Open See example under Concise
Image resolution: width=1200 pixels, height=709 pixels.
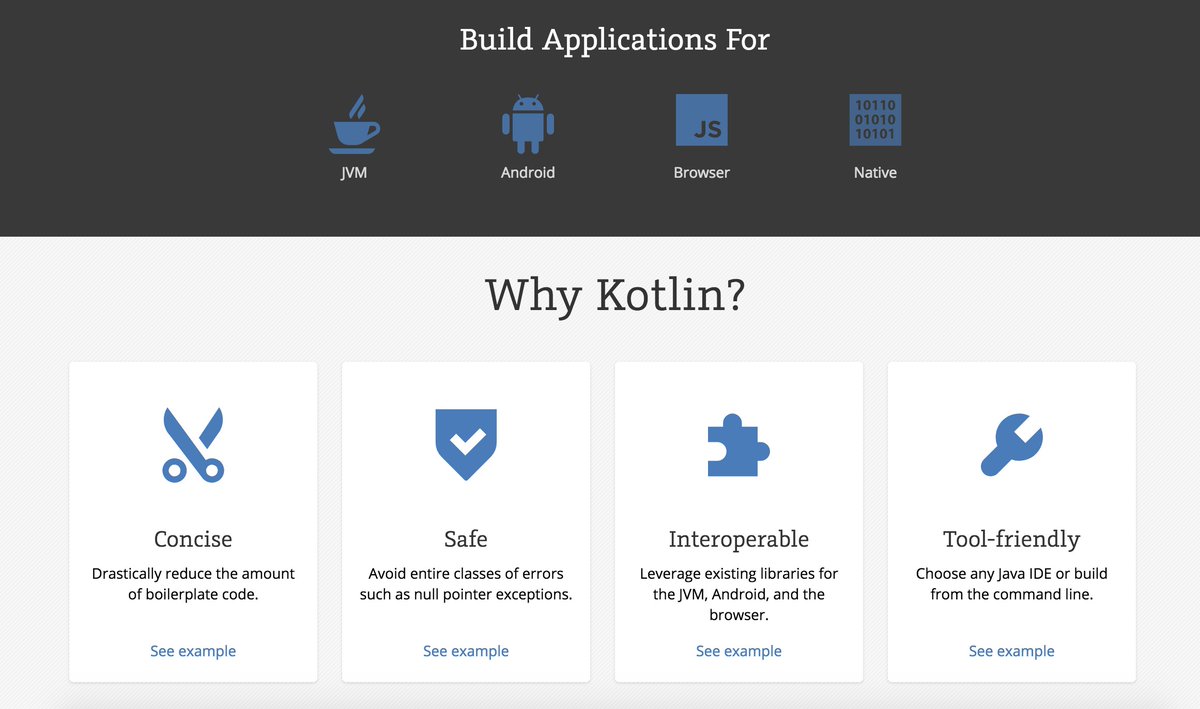coord(193,650)
